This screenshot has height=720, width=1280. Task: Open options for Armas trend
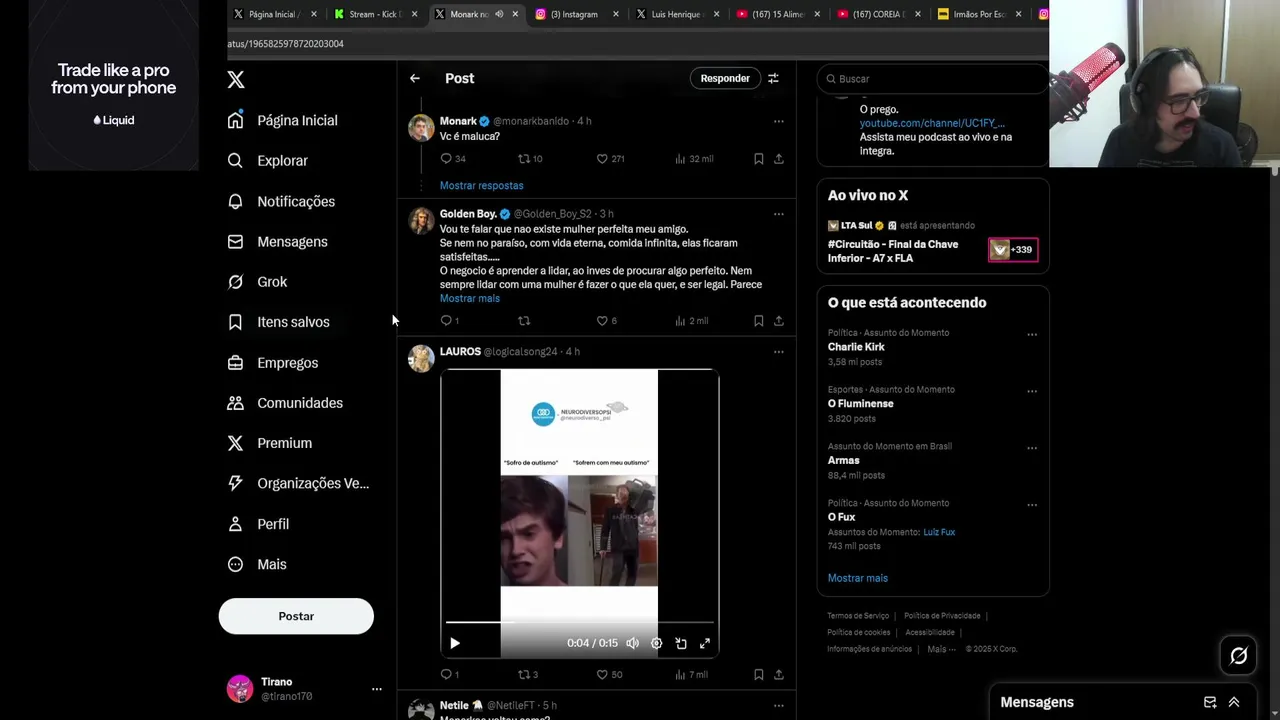click(x=1032, y=449)
